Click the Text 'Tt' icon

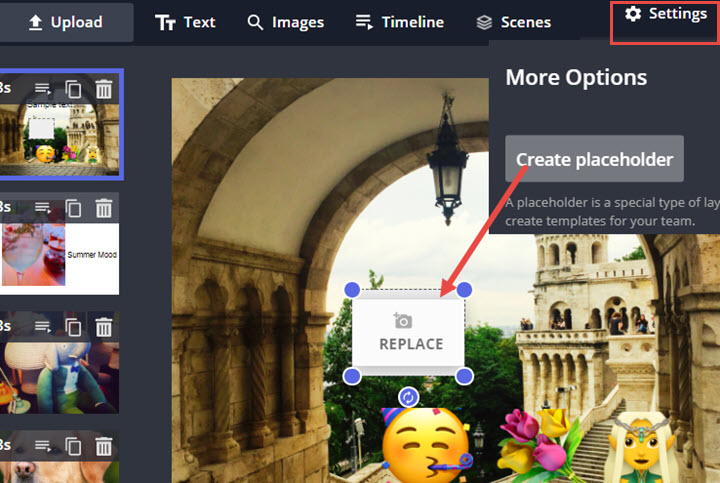pos(165,22)
